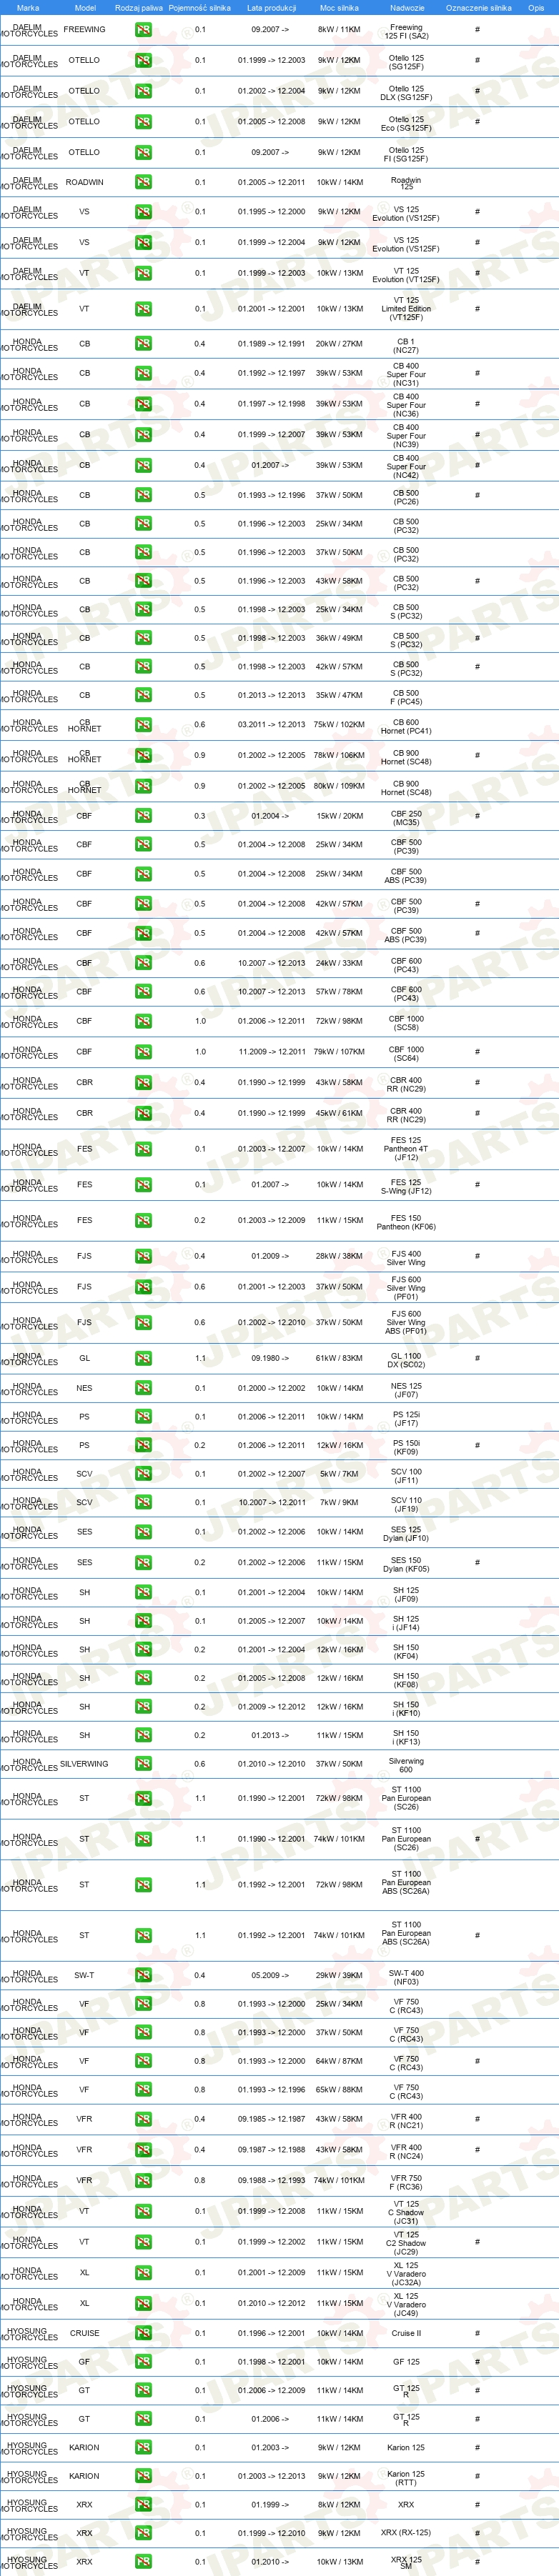Click fuel icon for VFR 750 F (RC36)

143,2181
